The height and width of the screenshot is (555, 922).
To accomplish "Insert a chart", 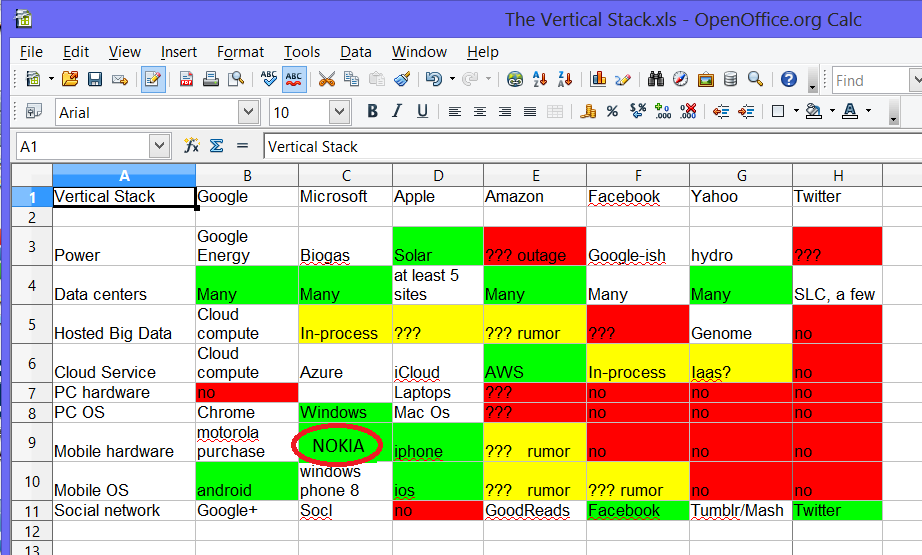I will pos(598,79).
